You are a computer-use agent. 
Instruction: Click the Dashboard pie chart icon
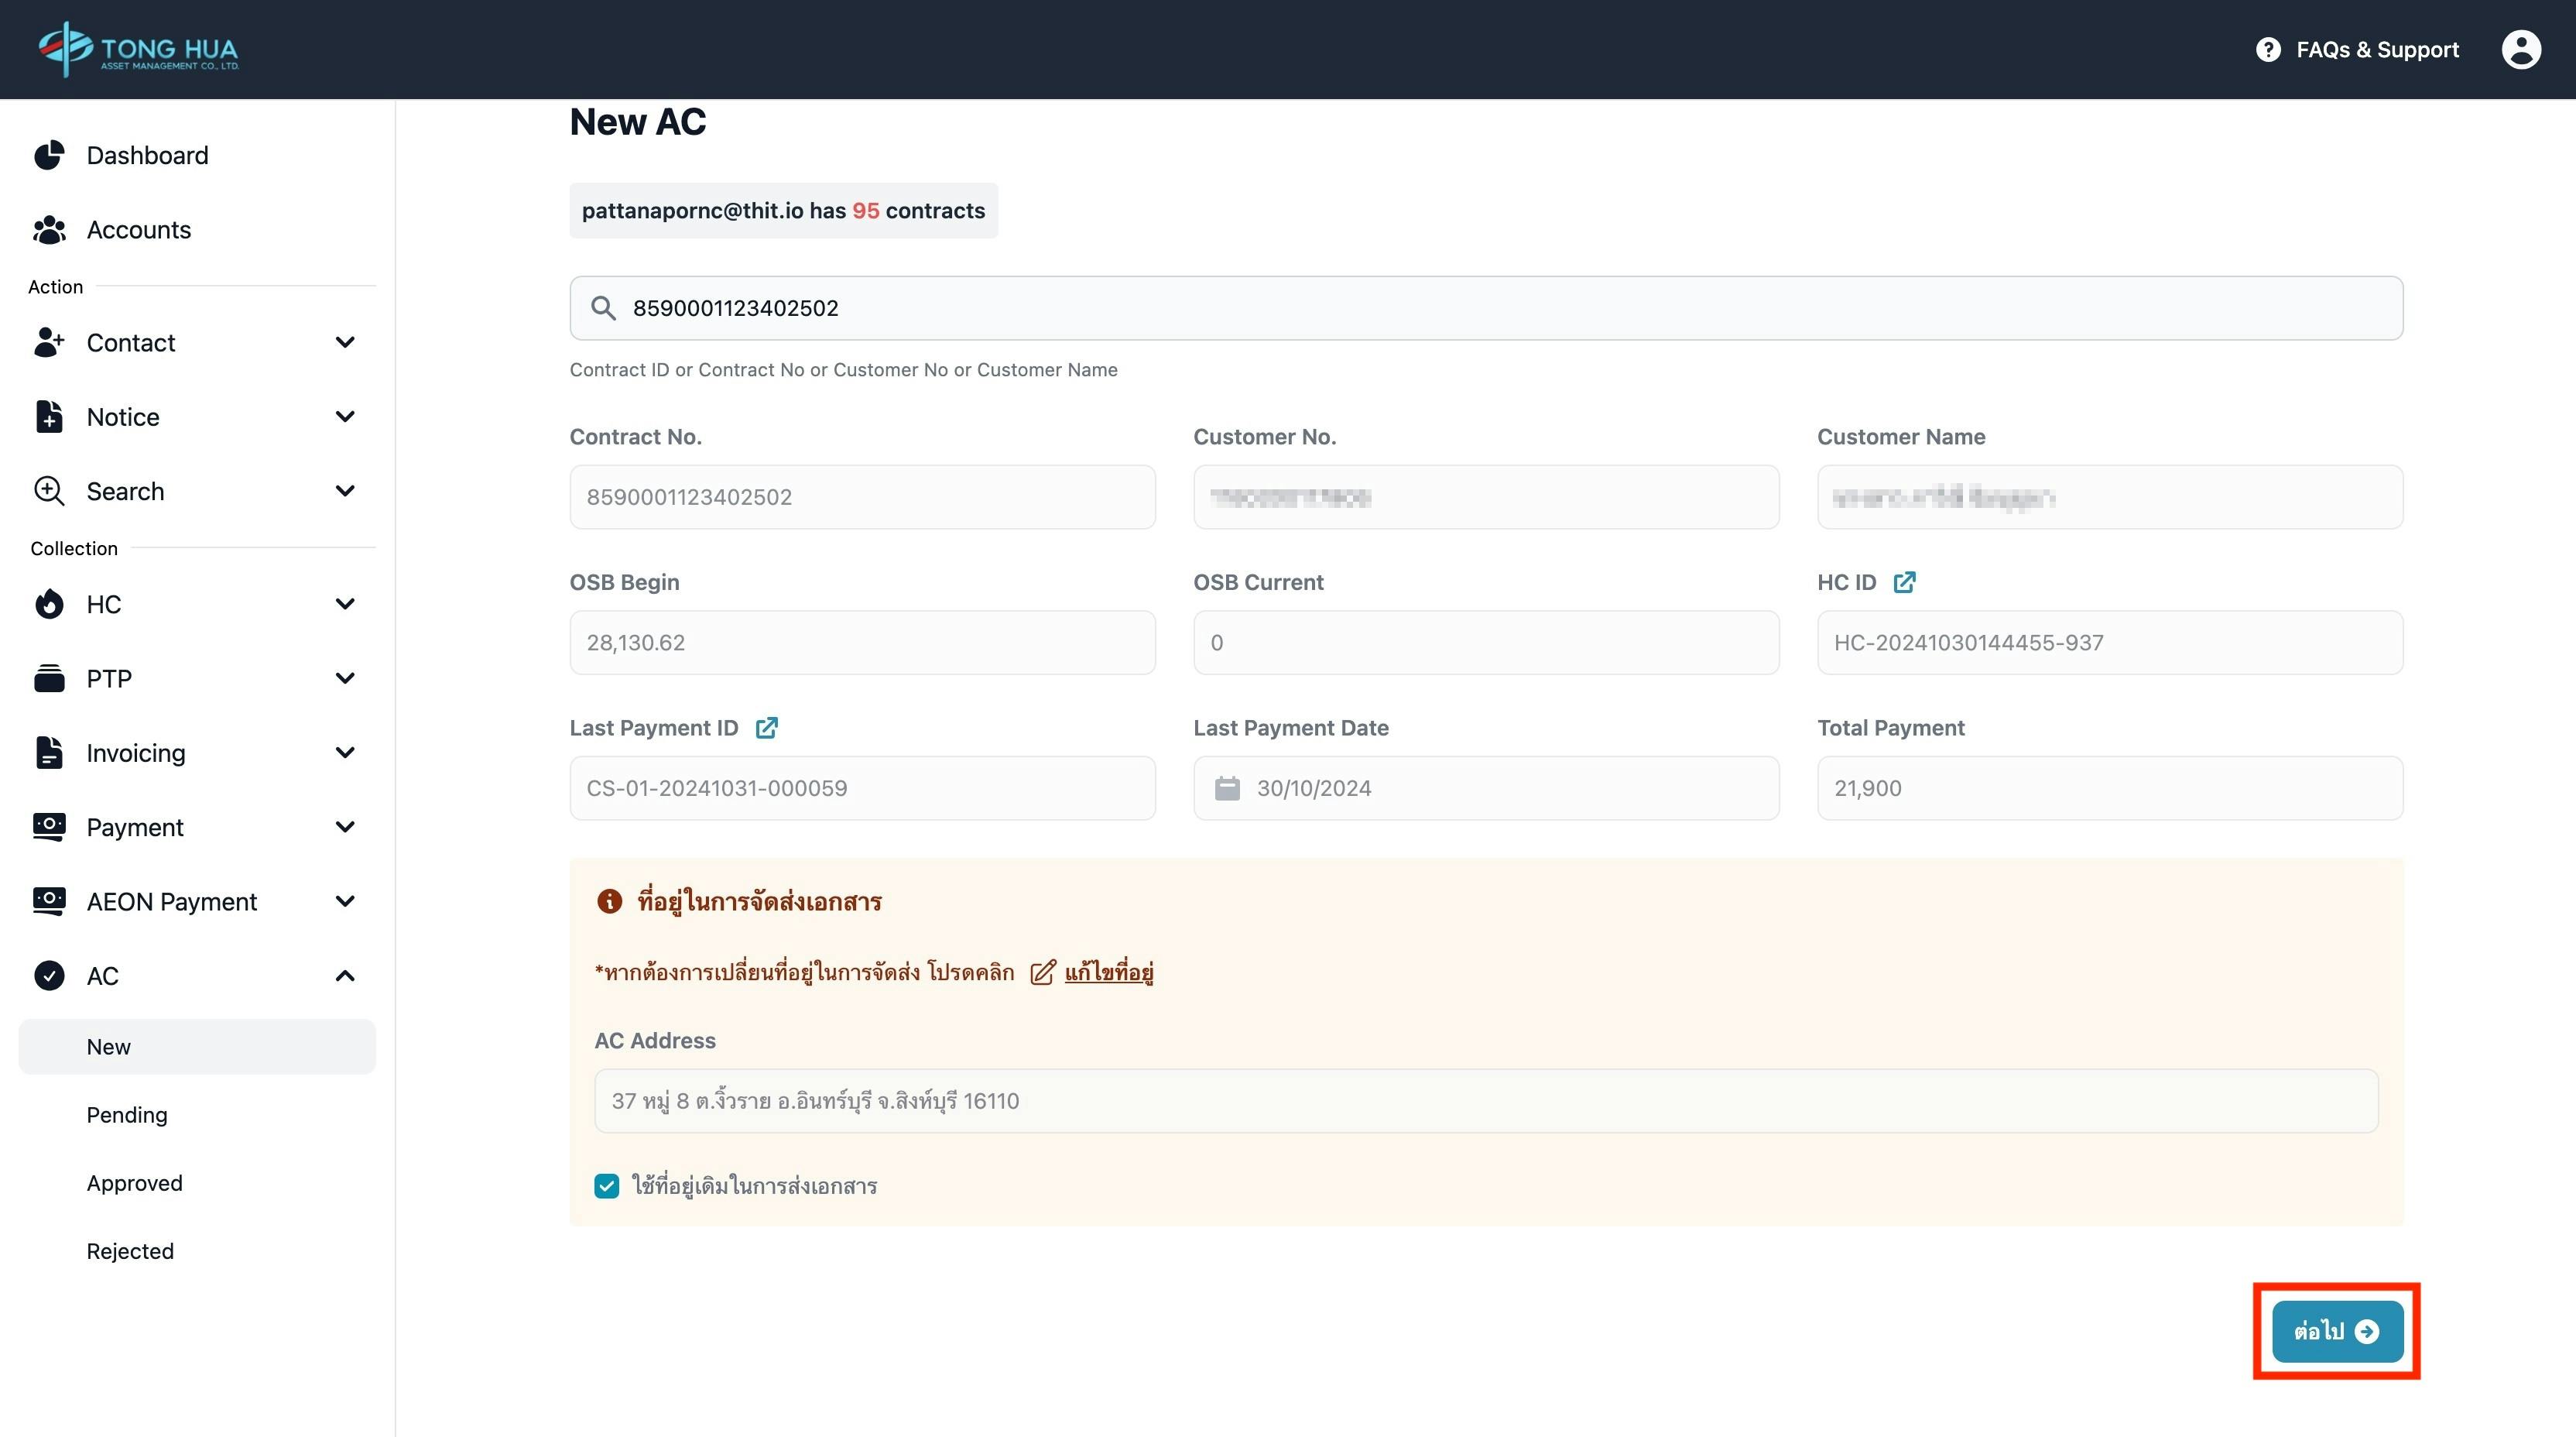click(49, 155)
